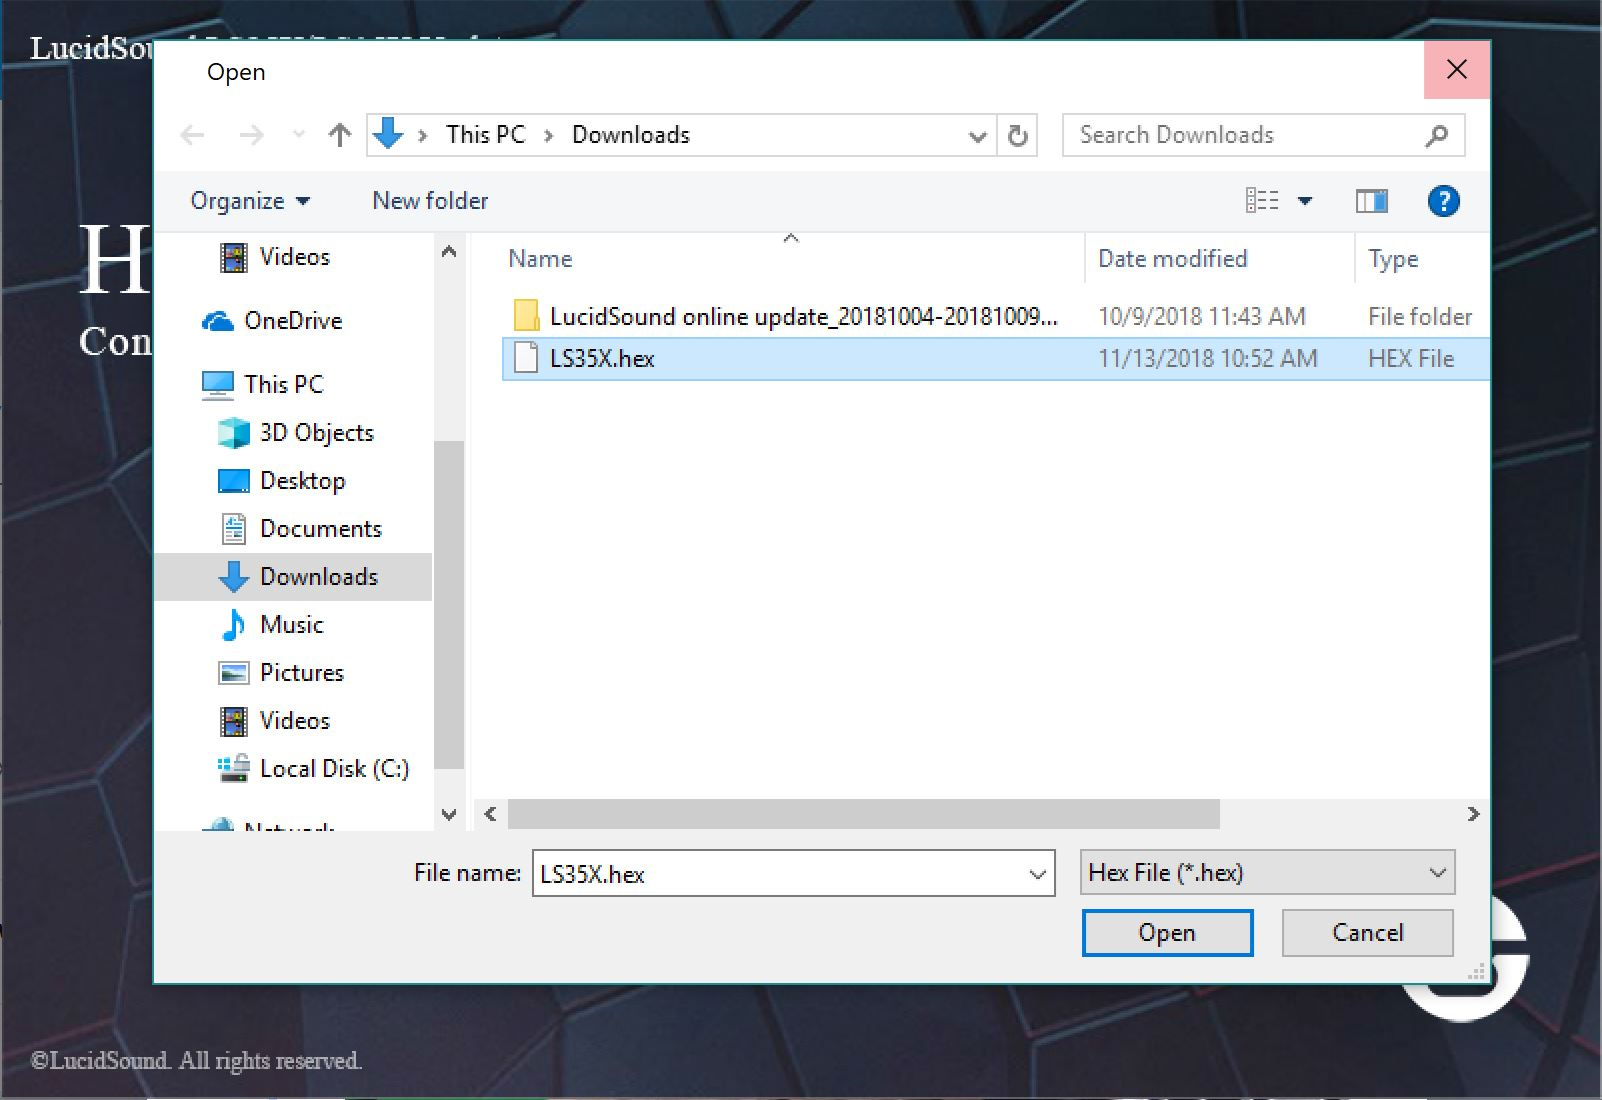Select Downloads in the address breadcrumb
Image resolution: width=1602 pixels, height=1100 pixels.
tap(631, 135)
